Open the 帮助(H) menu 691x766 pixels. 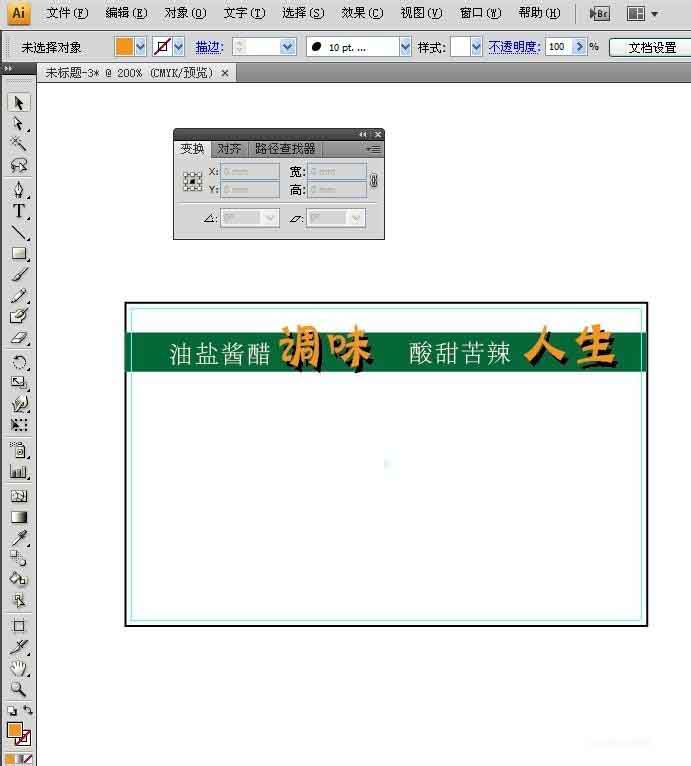pos(540,13)
